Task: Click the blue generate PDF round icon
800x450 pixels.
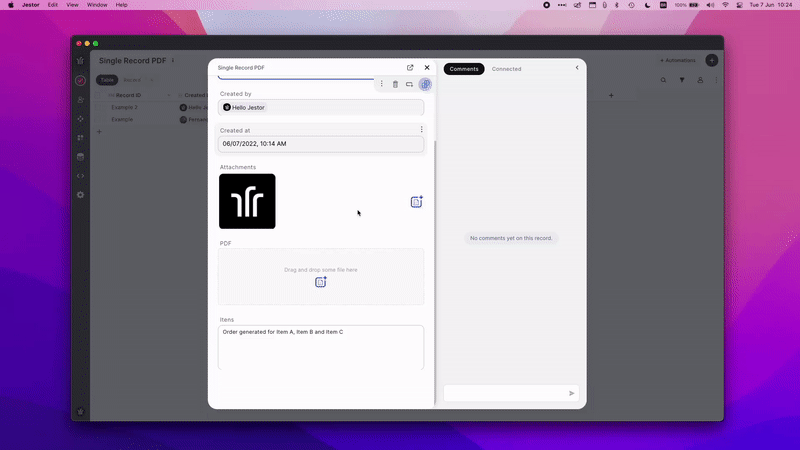Action: pyautogui.click(x=425, y=84)
